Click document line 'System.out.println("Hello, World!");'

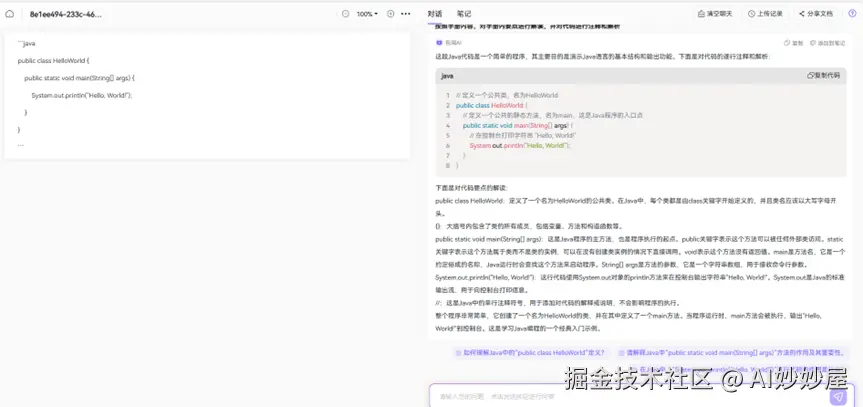[81, 95]
